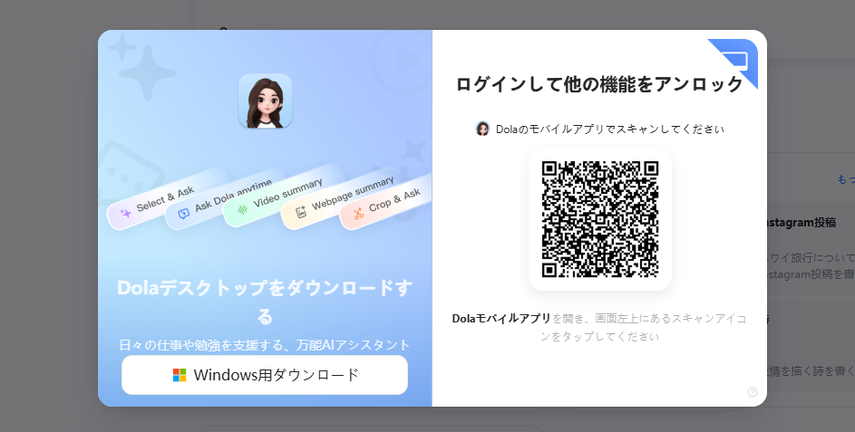
Task: Click the Instagram投稿 card title in background page
Action: 801,223
